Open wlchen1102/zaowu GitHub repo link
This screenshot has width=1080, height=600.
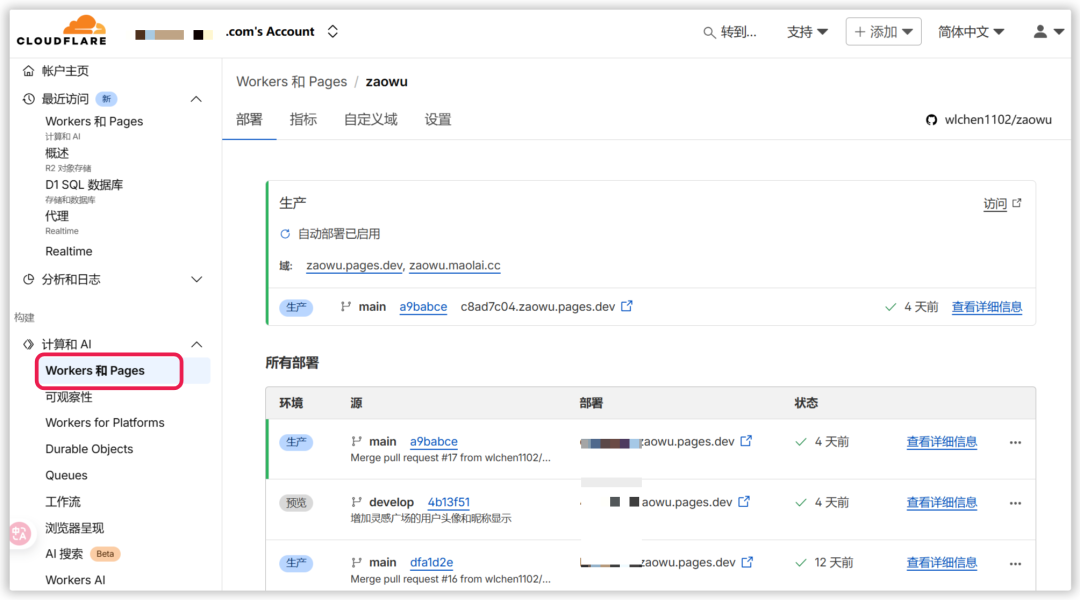[x=998, y=120]
